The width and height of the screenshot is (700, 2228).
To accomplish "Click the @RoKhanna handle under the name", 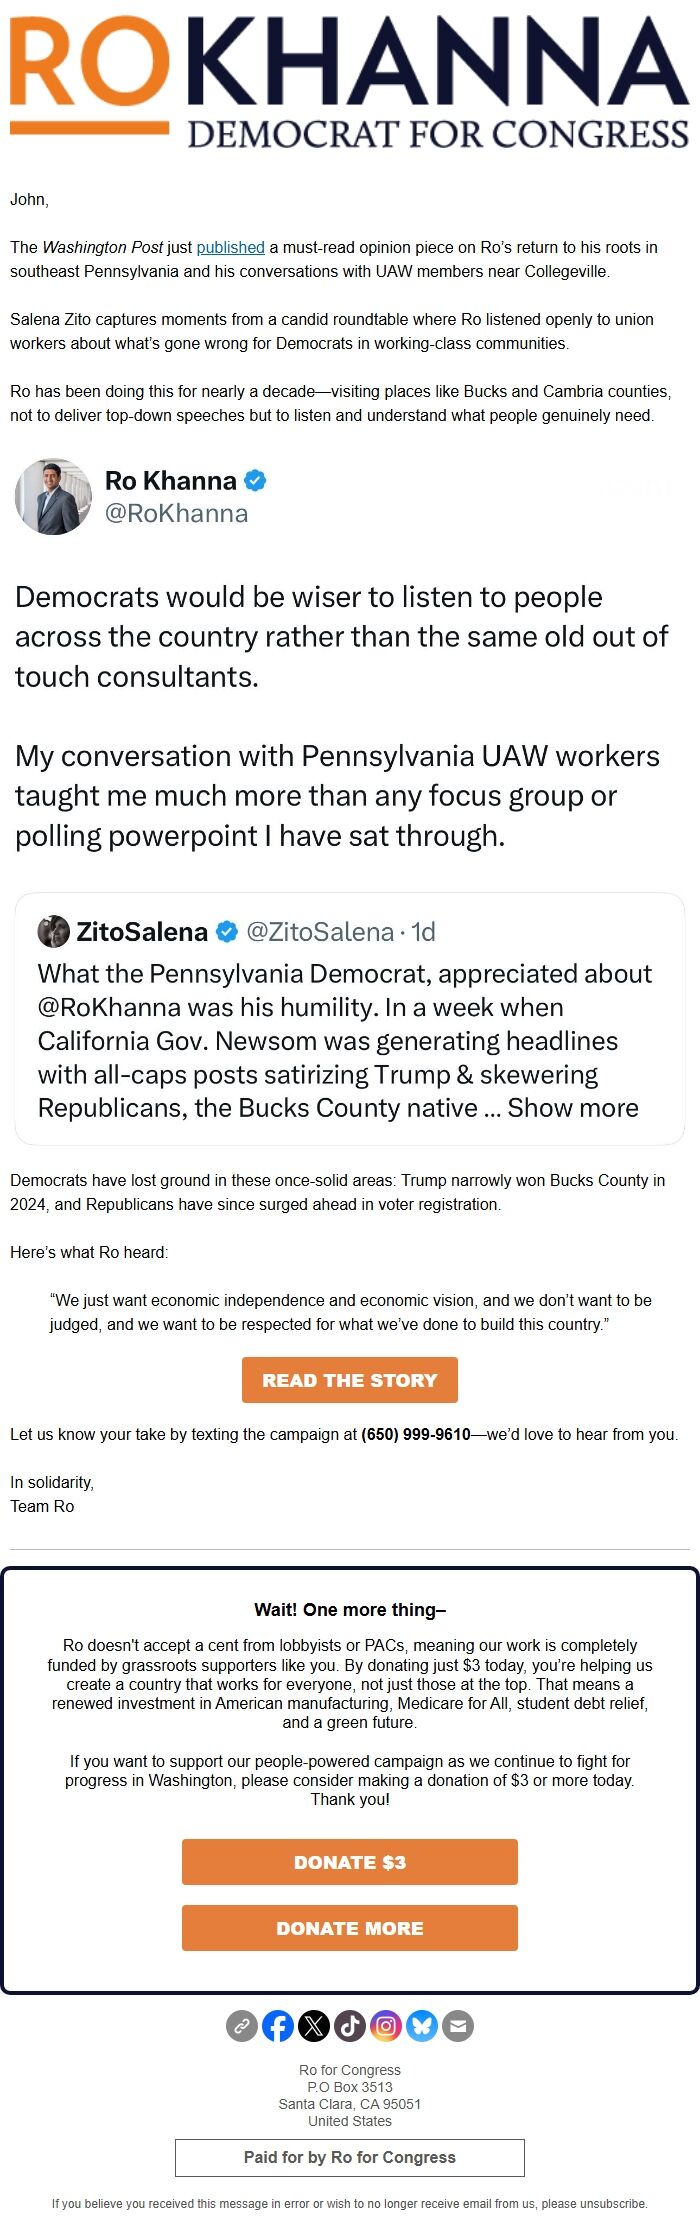I will 177,514.
